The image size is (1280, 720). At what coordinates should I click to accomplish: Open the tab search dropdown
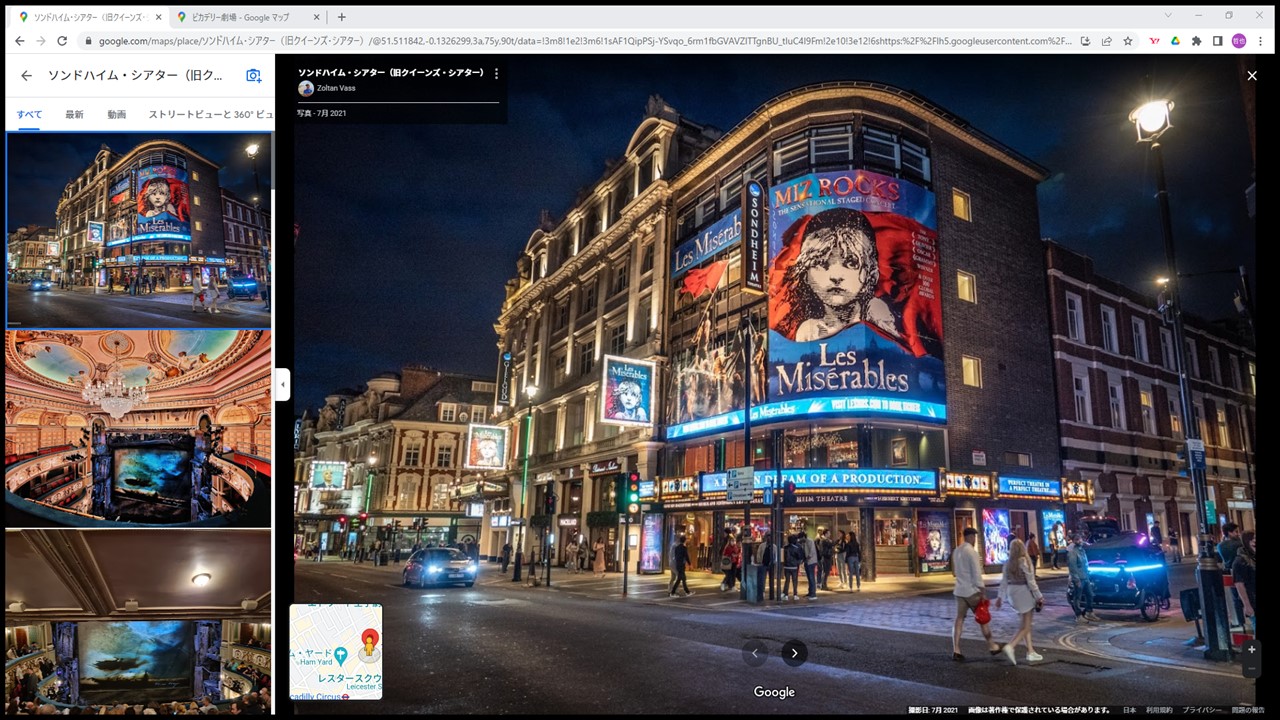click(1168, 16)
